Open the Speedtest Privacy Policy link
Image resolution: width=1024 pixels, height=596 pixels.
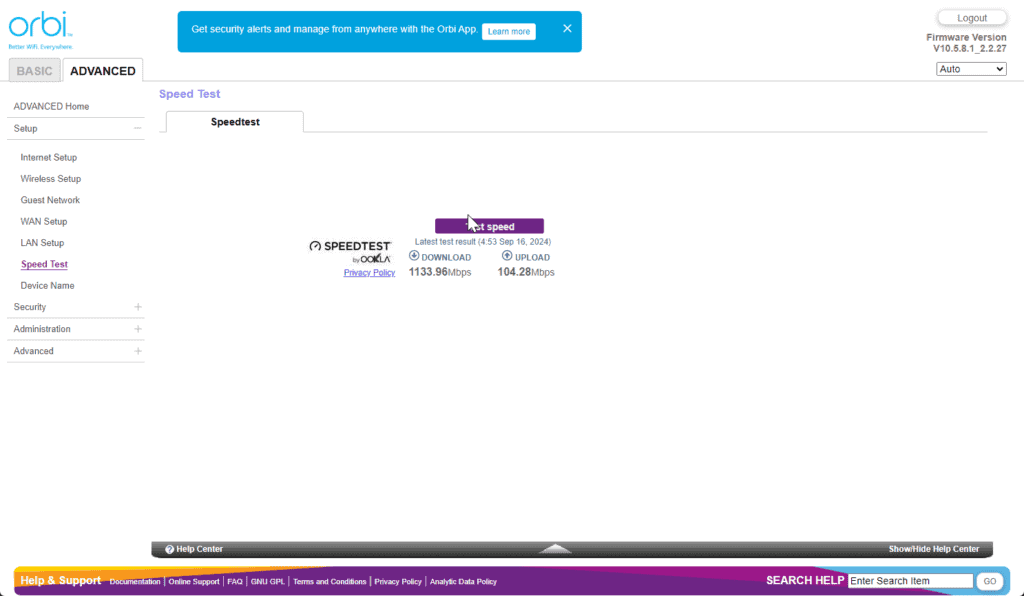pyautogui.click(x=369, y=273)
